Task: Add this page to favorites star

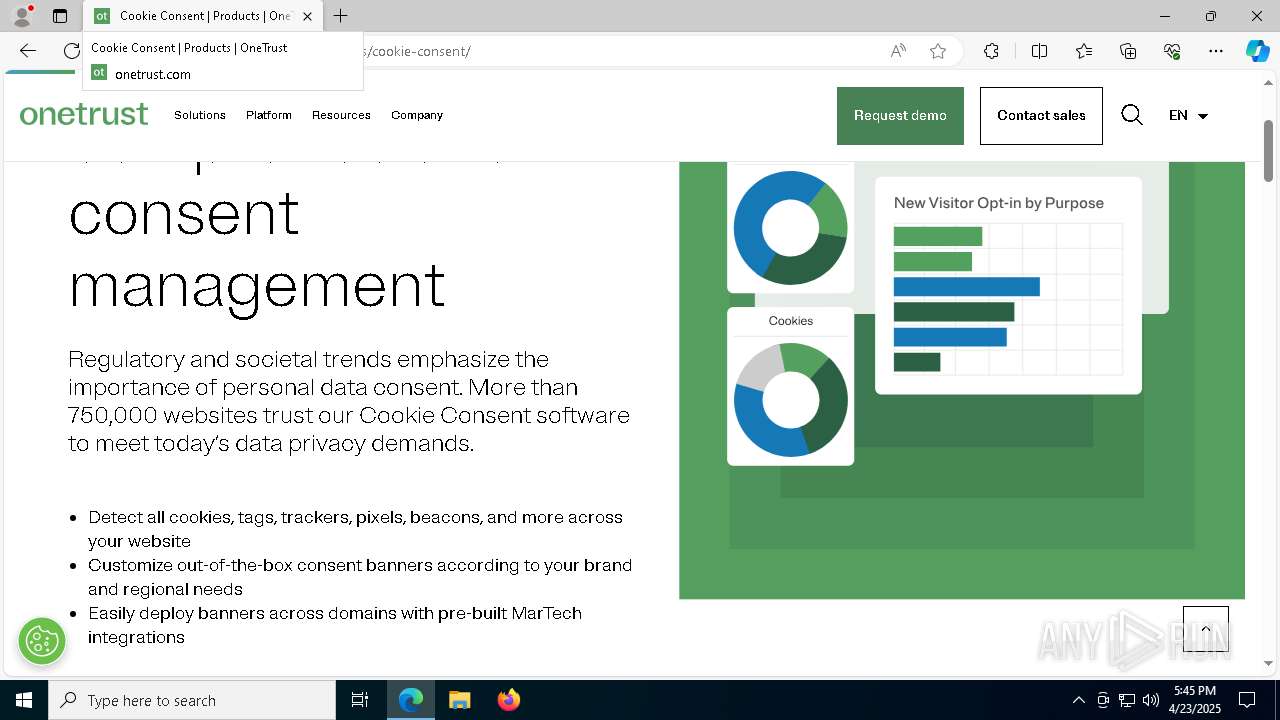Action: click(x=938, y=51)
